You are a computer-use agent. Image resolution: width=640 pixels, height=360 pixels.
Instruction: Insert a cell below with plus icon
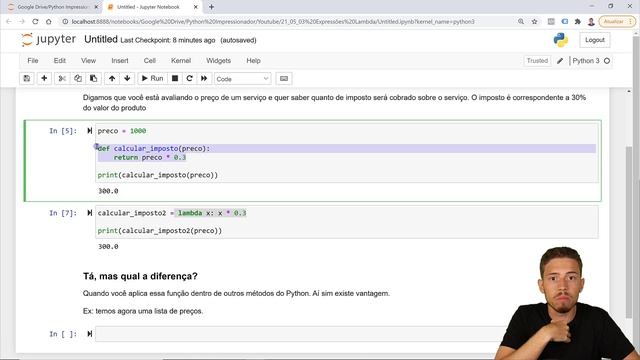click(x=44, y=78)
